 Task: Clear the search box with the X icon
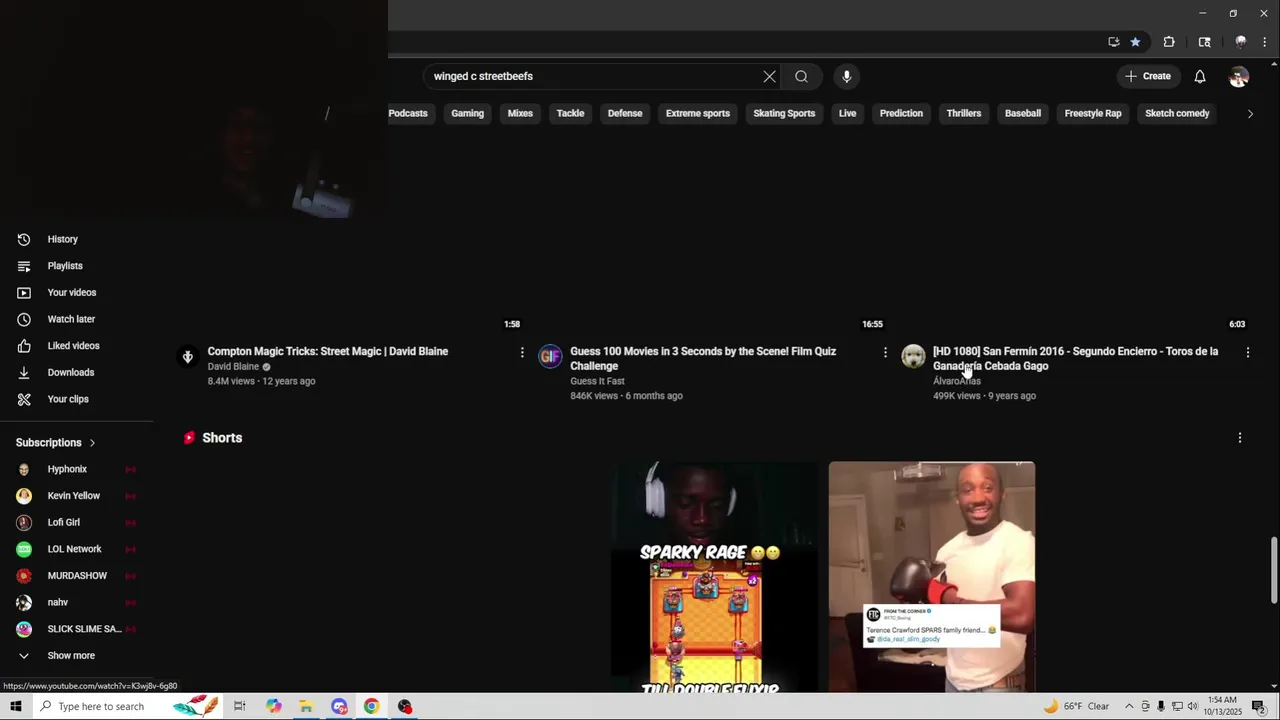click(769, 76)
